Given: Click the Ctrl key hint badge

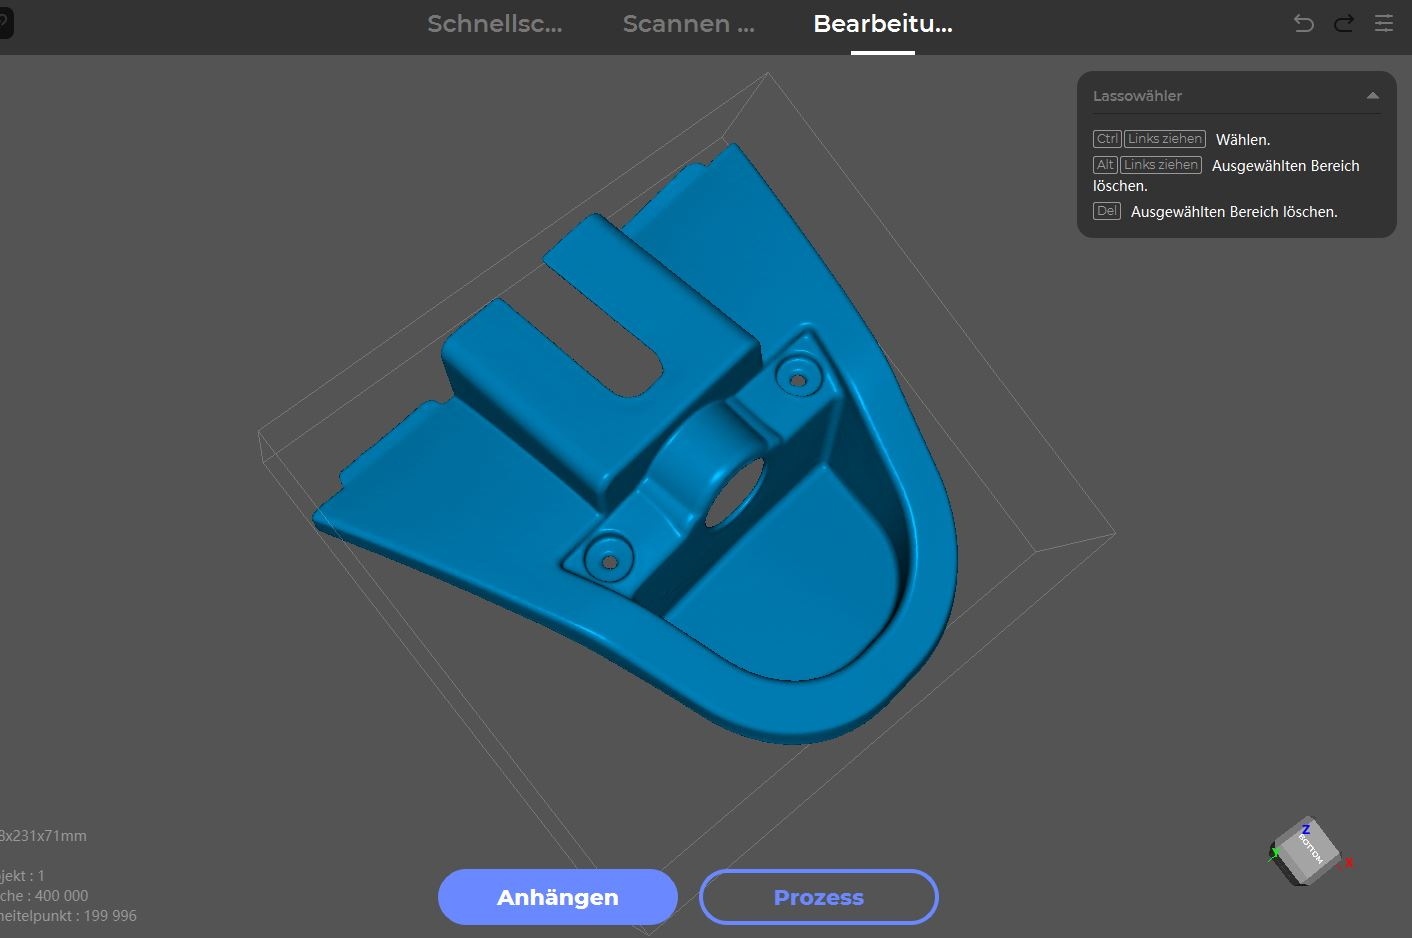Looking at the screenshot, I should (1106, 139).
